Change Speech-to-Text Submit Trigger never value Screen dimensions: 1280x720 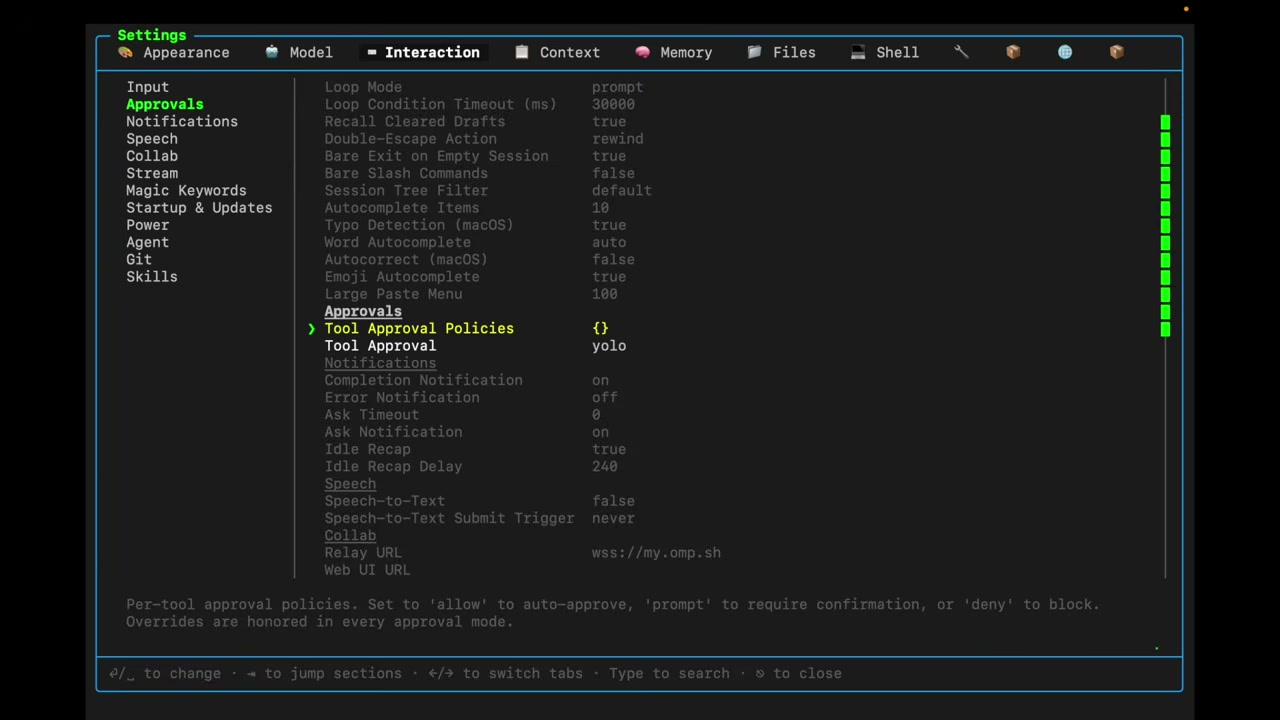[x=613, y=518]
